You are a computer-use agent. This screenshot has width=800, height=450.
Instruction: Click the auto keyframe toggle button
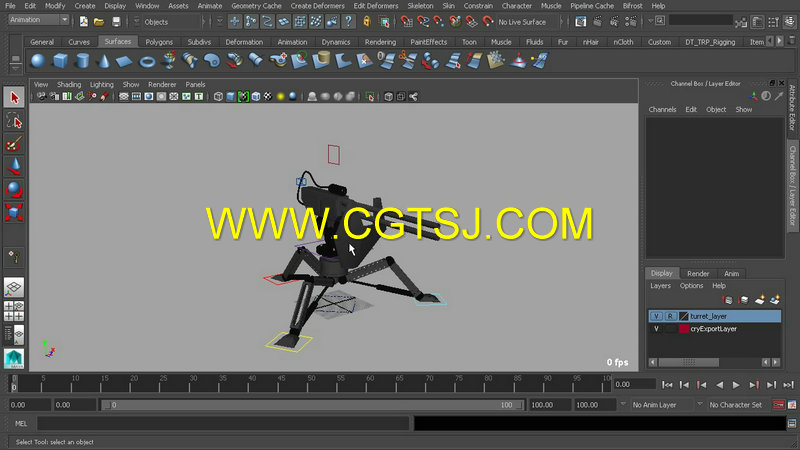click(x=778, y=405)
